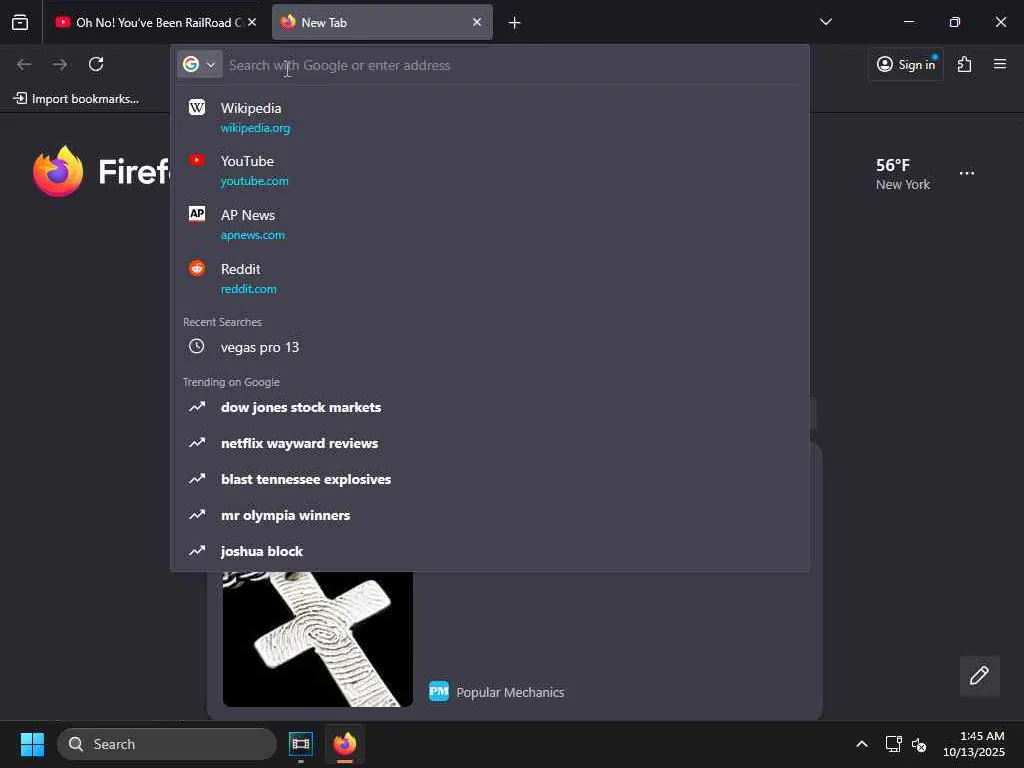Go forward one page arrow
The height and width of the screenshot is (768, 1024).
click(60, 64)
